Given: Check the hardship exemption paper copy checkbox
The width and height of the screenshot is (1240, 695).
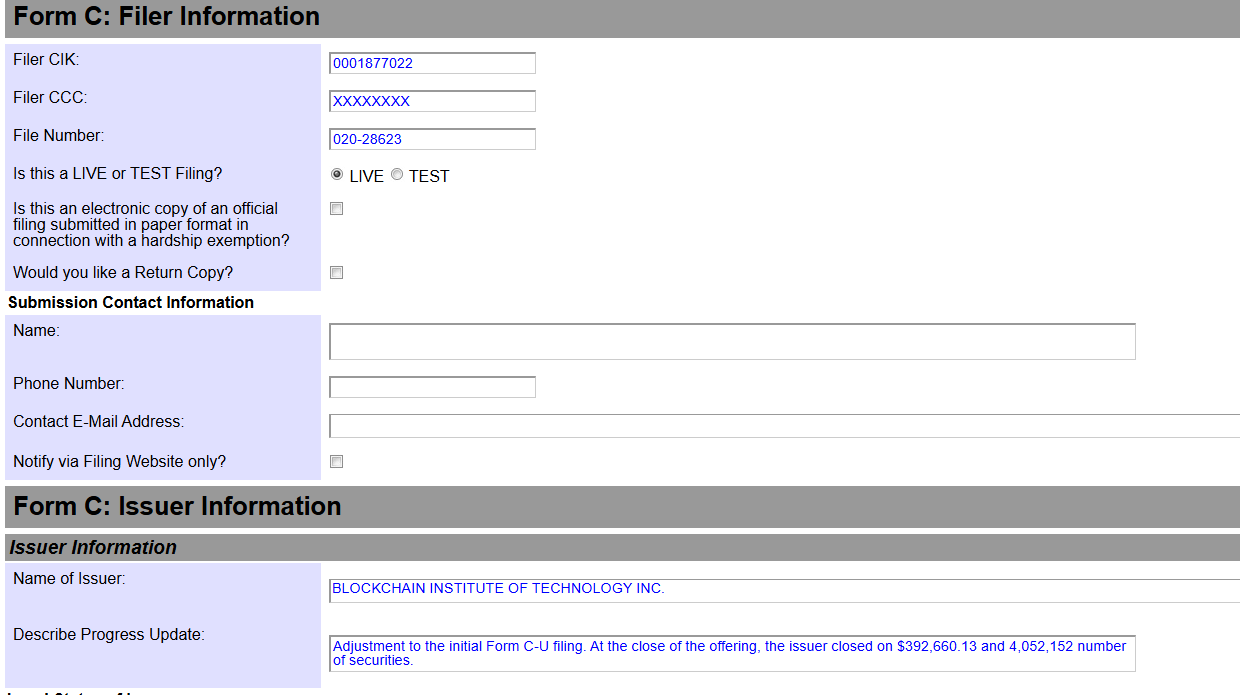Looking at the screenshot, I should (x=337, y=209).
